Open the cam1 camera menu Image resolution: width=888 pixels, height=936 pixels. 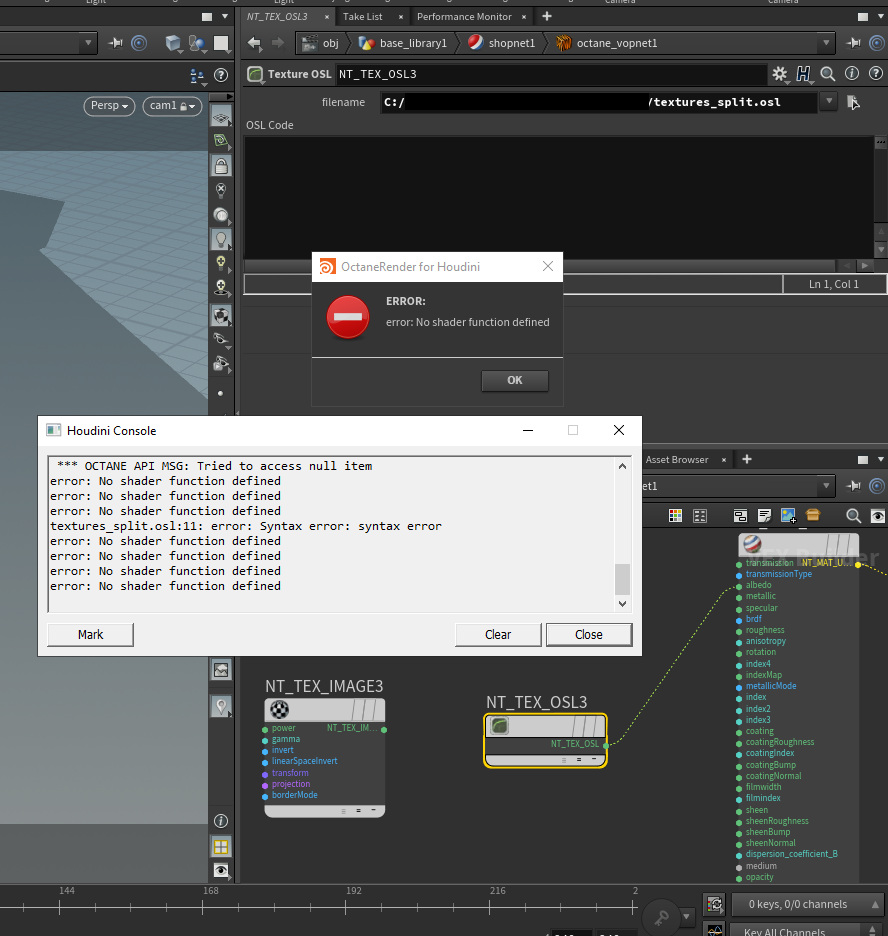(x=172, y=106)
